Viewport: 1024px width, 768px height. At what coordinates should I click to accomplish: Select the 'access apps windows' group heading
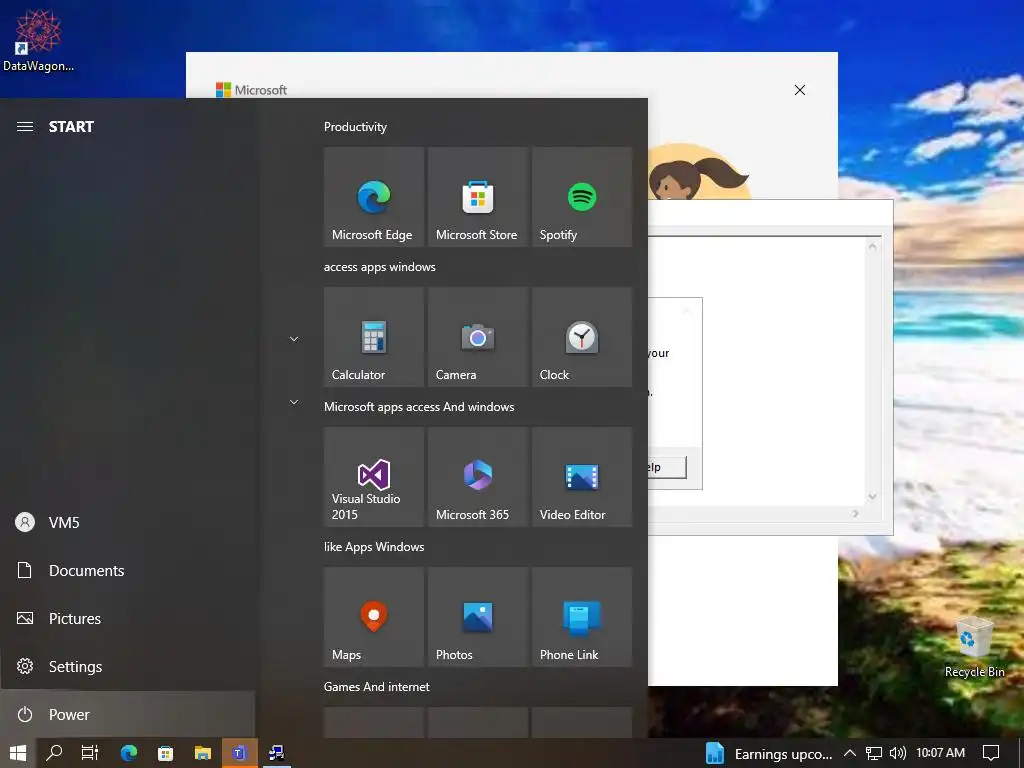[379, 266]
